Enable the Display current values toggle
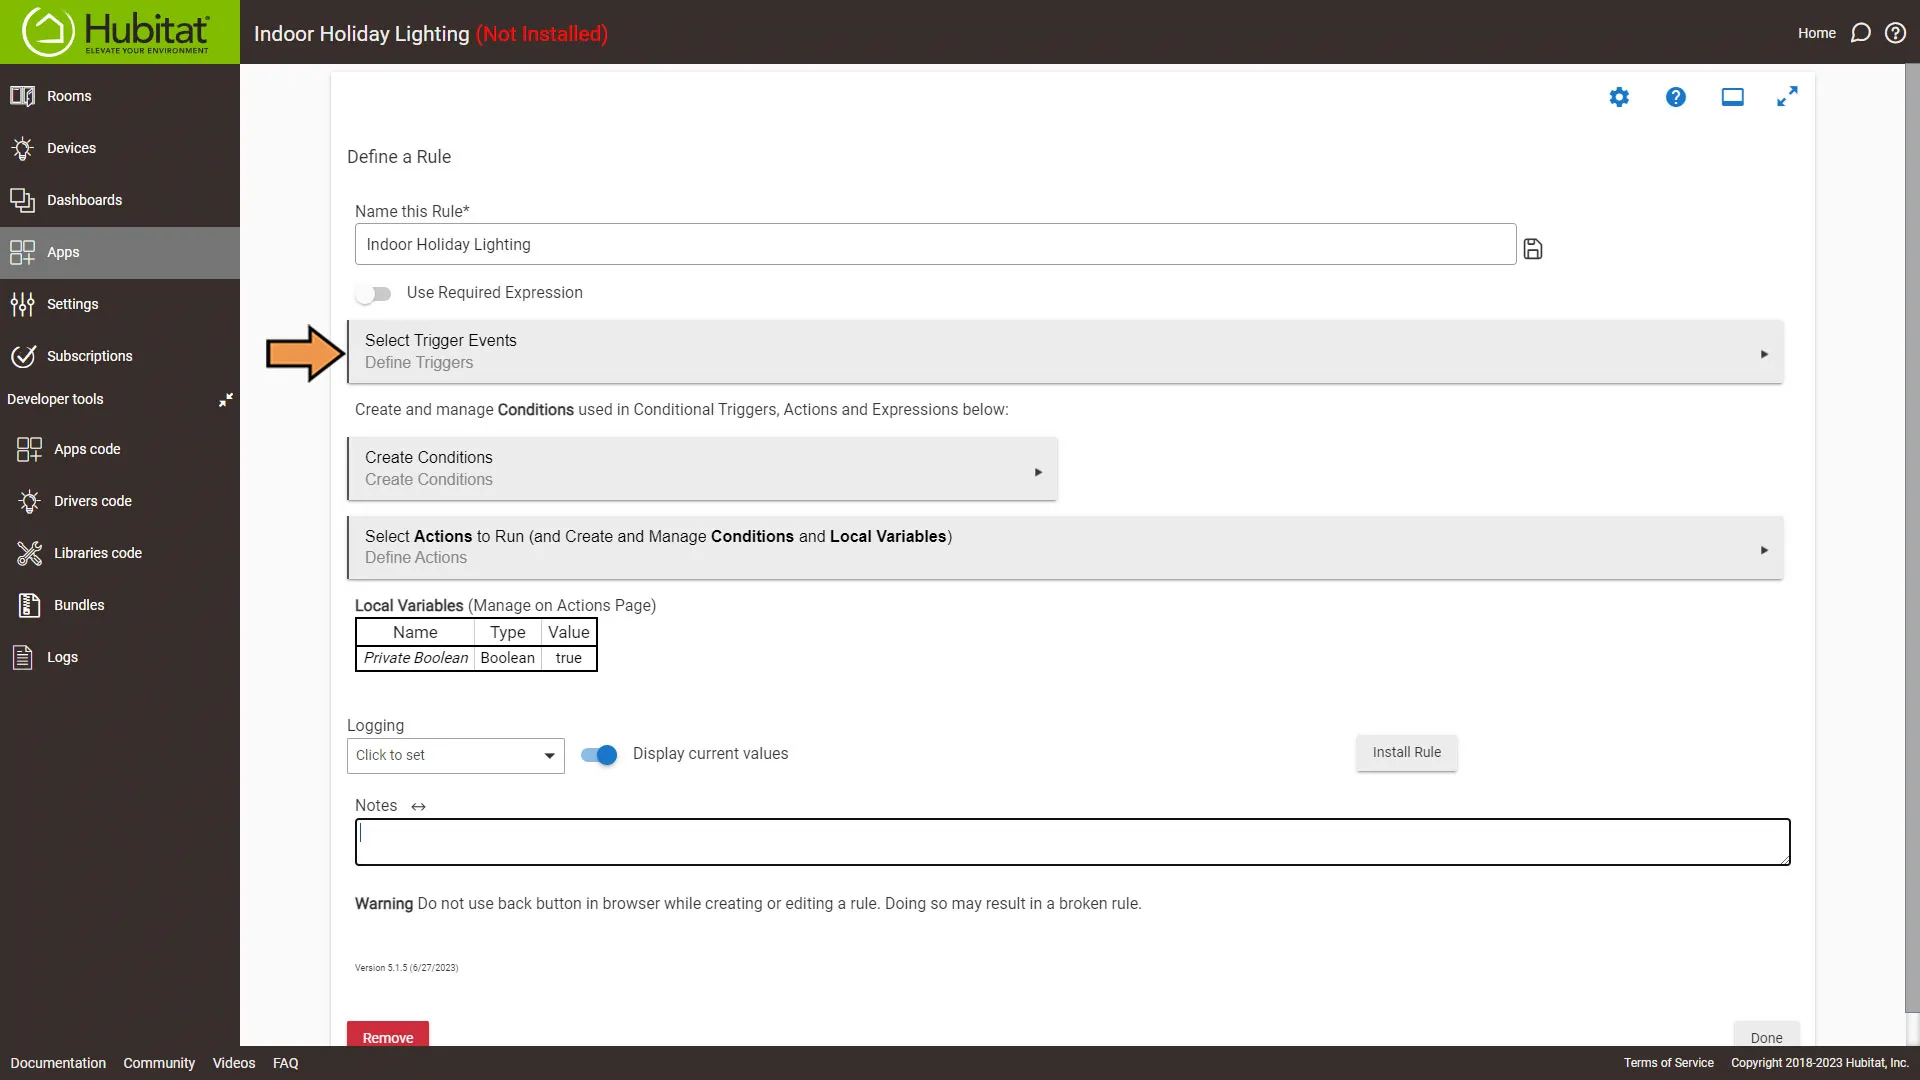Viewport: 1920px width, 1080px height. click(599, 754)
